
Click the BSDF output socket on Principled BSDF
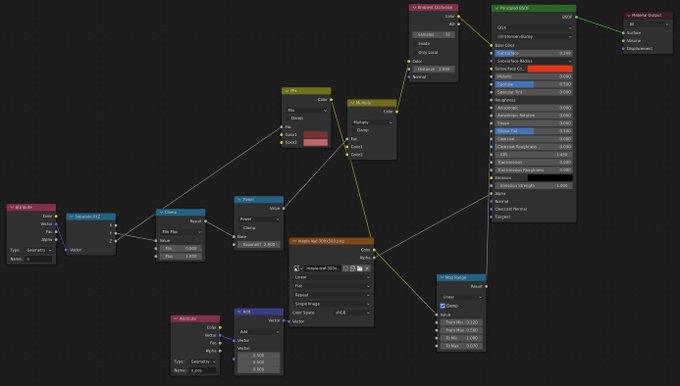tap(576, 17)
